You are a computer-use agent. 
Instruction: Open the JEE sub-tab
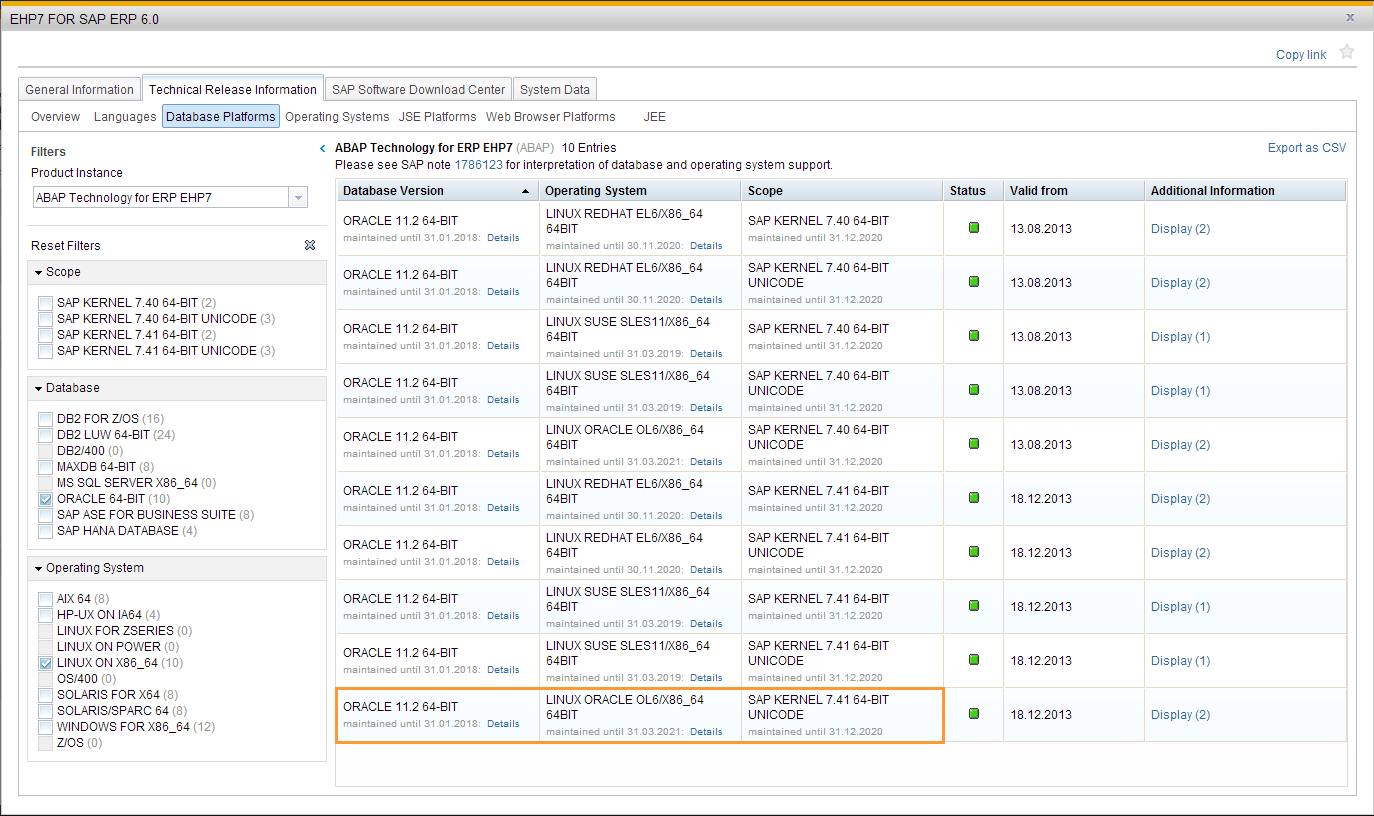pos(655,117)
